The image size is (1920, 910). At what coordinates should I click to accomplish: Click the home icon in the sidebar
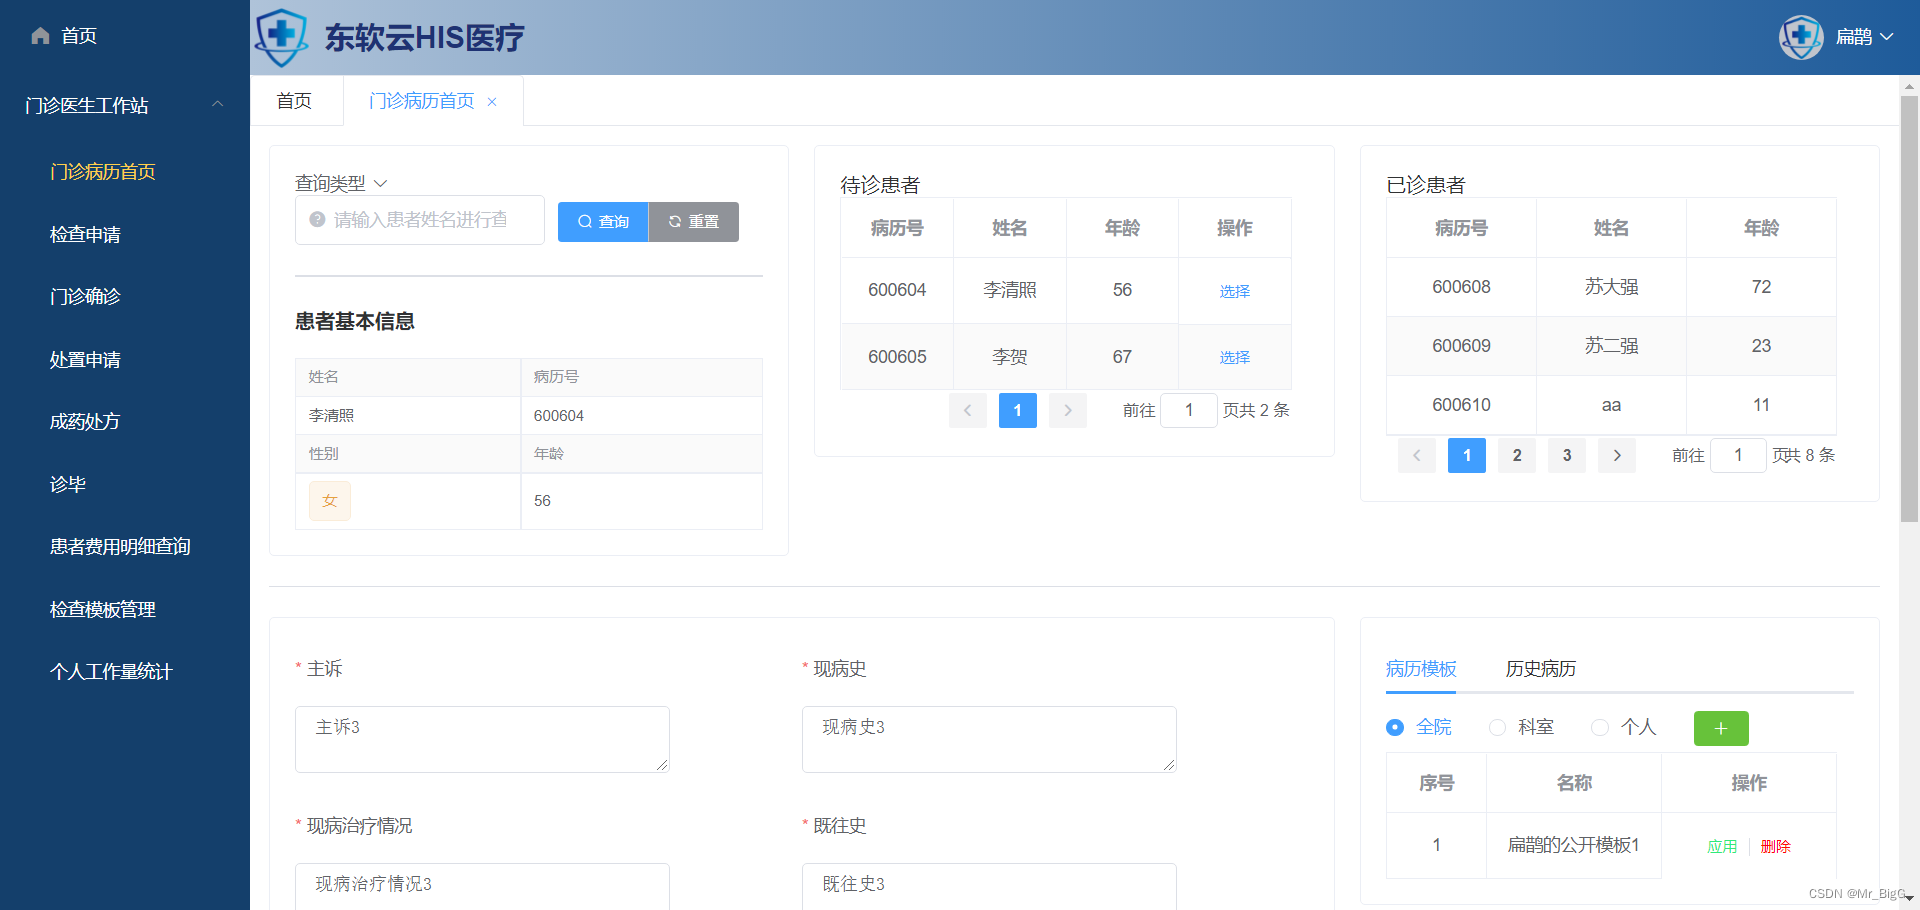pos(40,36)
